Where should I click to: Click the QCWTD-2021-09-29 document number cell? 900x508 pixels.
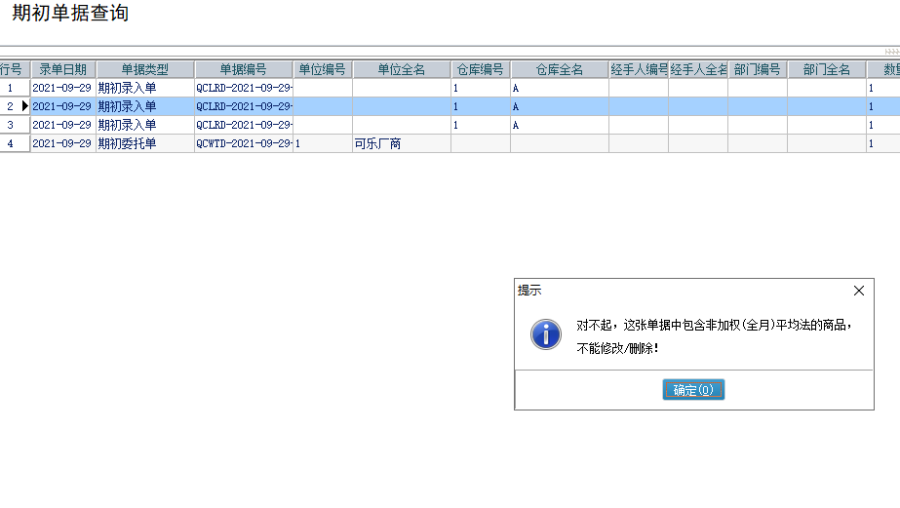coord(243,144)
